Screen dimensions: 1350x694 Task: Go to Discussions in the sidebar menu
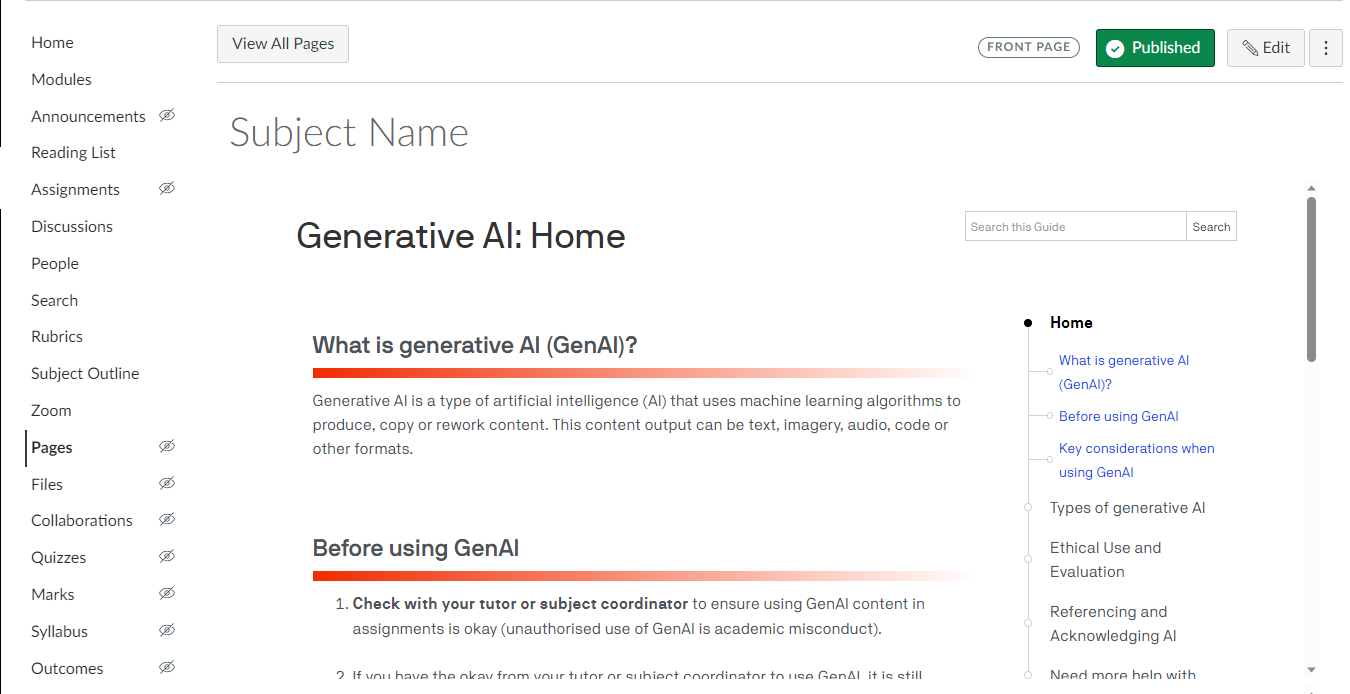click(72, 226)
